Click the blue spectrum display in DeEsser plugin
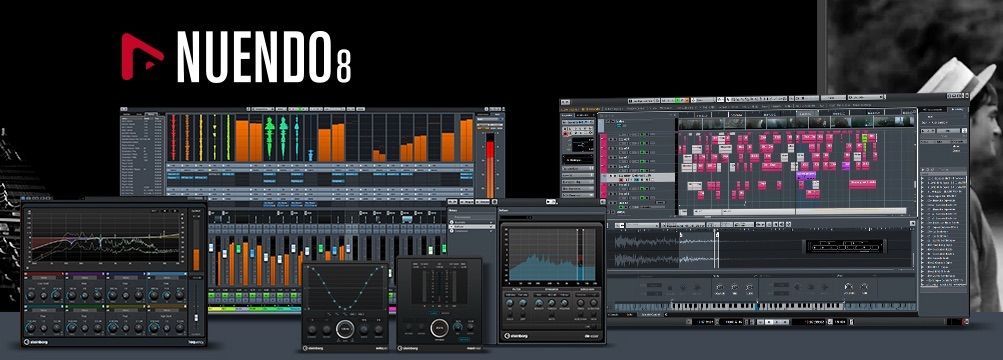The width and height of the screenshot is (1003, 360). point(551,255)
